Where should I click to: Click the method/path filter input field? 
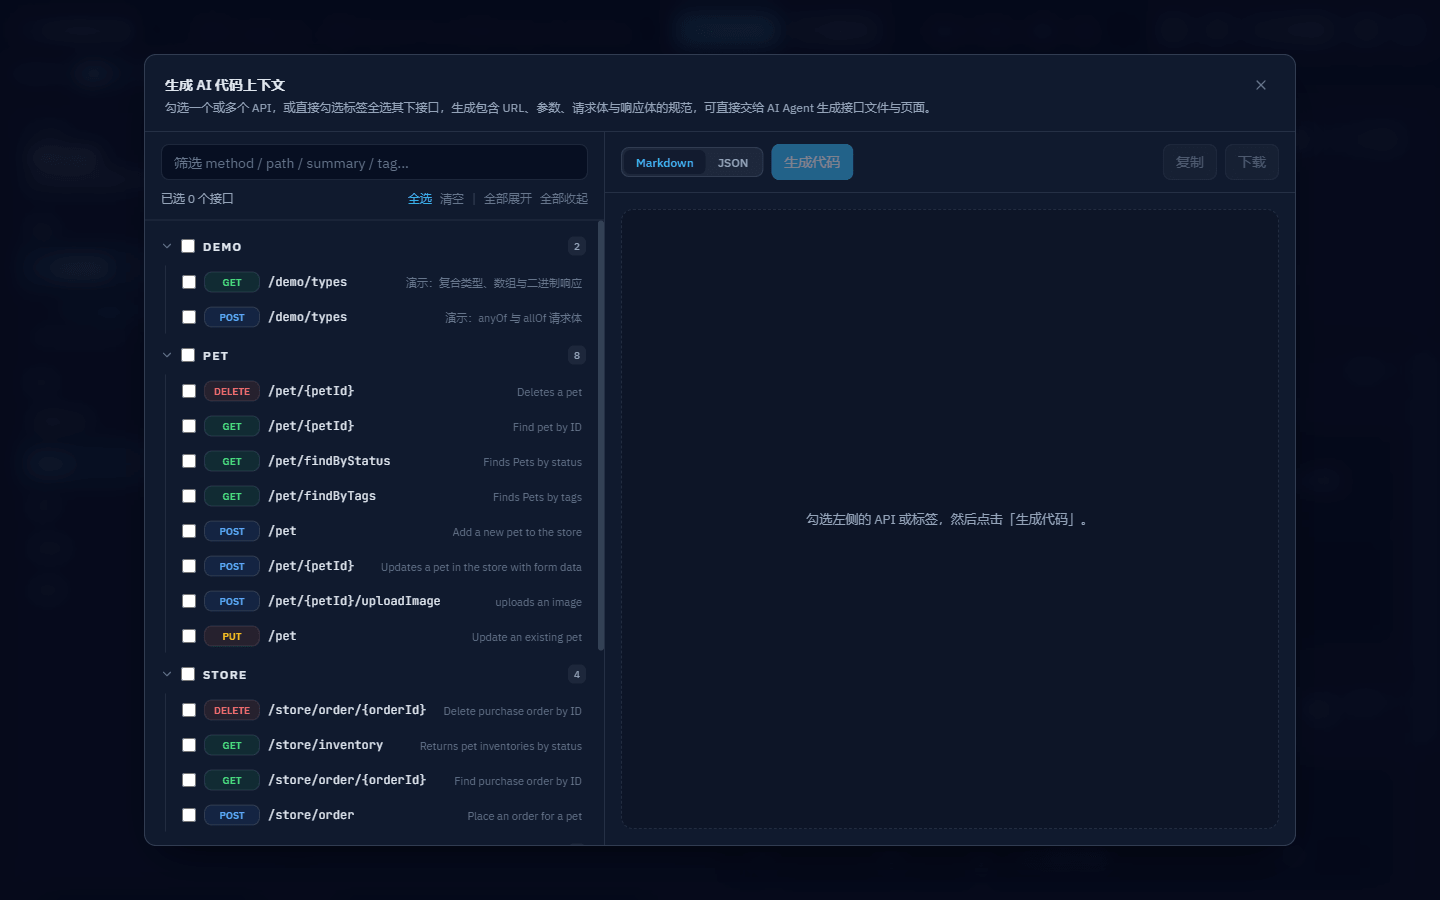click(x=374, y=163)
